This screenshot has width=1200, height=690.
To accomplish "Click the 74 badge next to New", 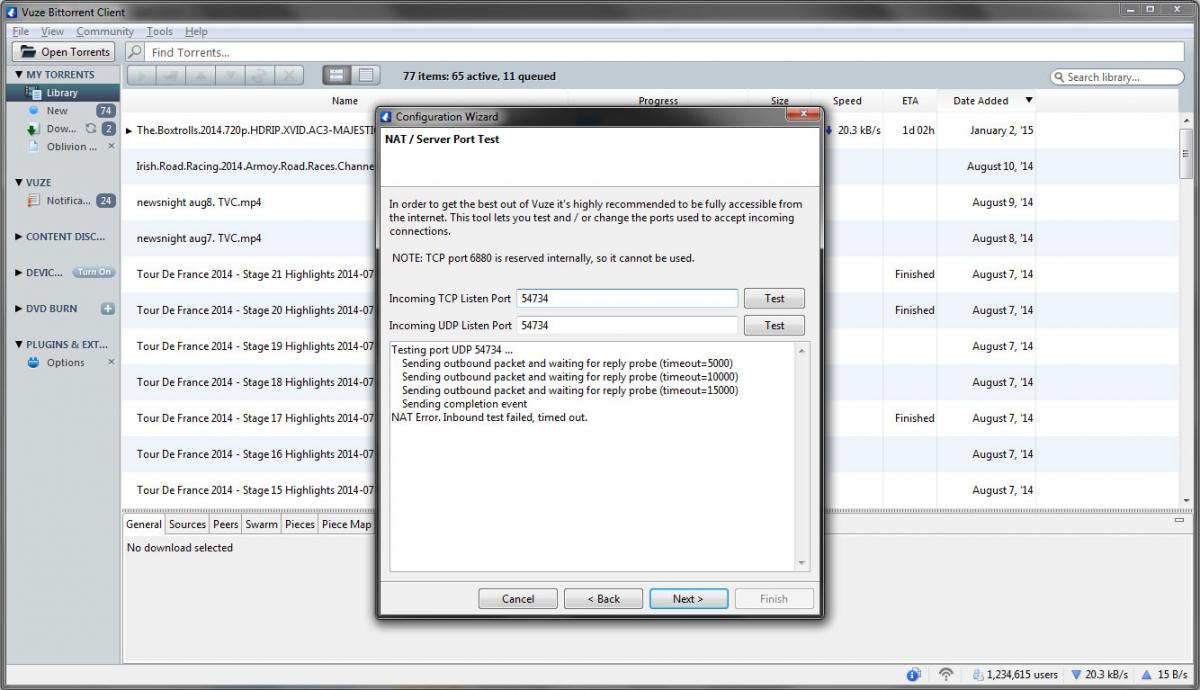I will click(106, 111).
